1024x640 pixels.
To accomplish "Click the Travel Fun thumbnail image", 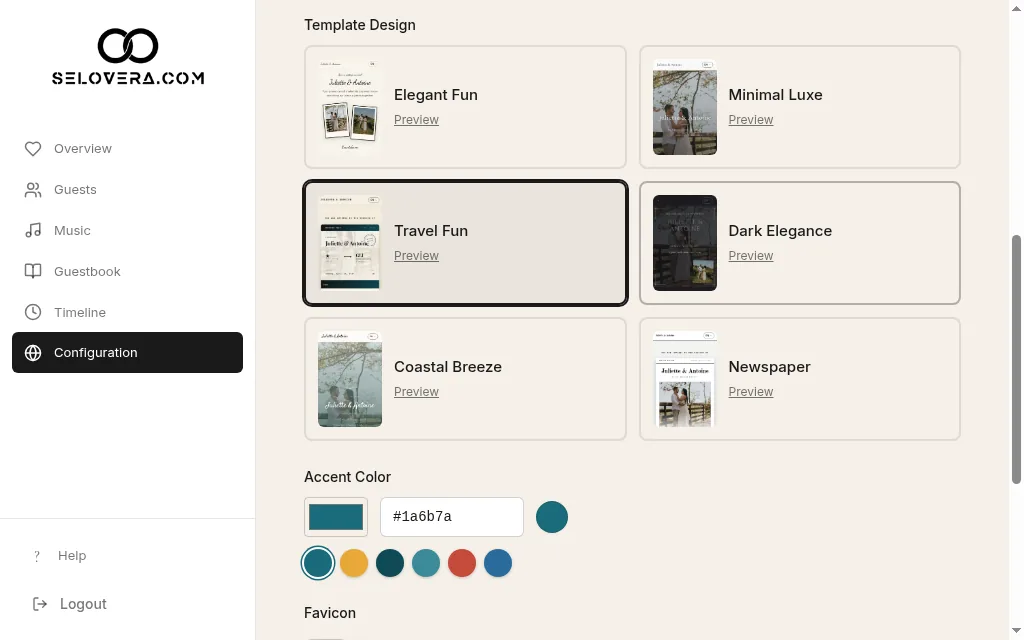I will (350, 243).
